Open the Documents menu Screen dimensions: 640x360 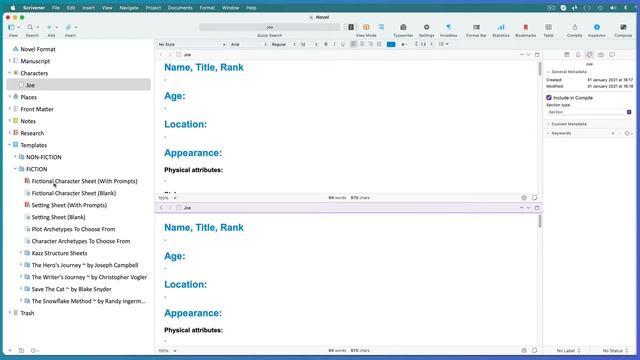pyautogui.click(x=180, y=8)
